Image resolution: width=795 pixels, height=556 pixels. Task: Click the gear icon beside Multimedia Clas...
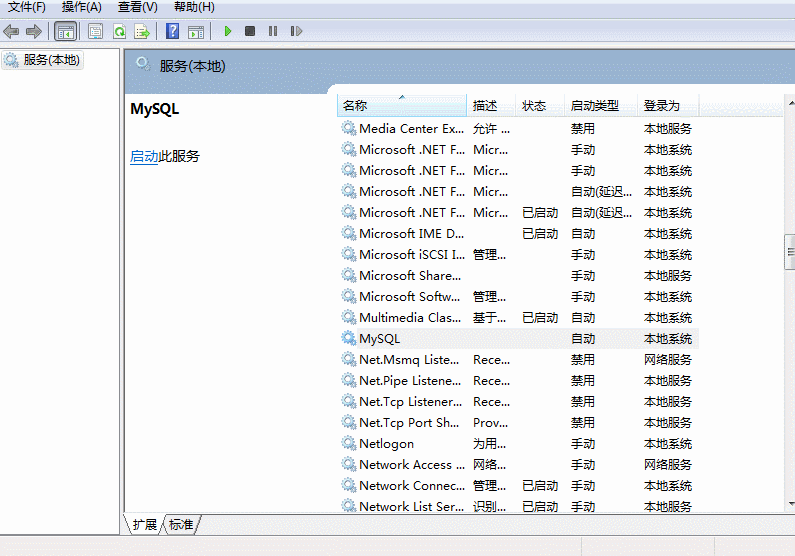[349, 317]
